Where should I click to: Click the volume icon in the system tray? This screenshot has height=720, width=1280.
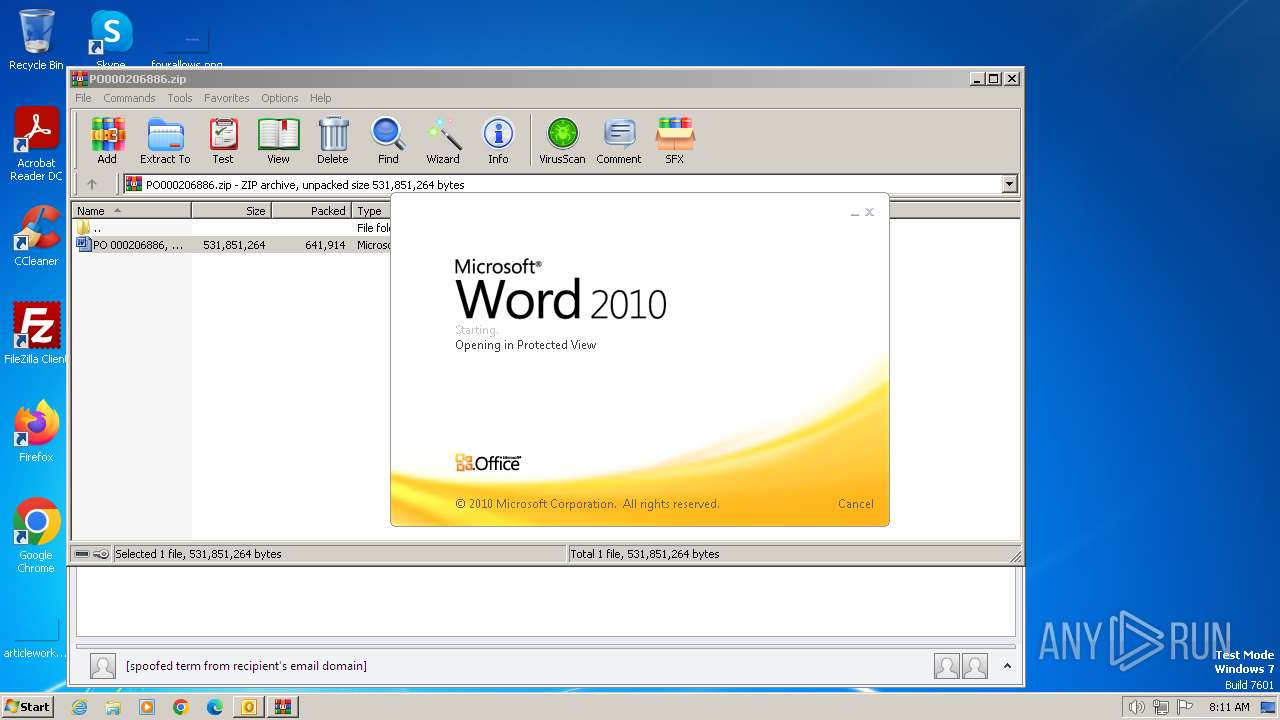click(1136, 707)
